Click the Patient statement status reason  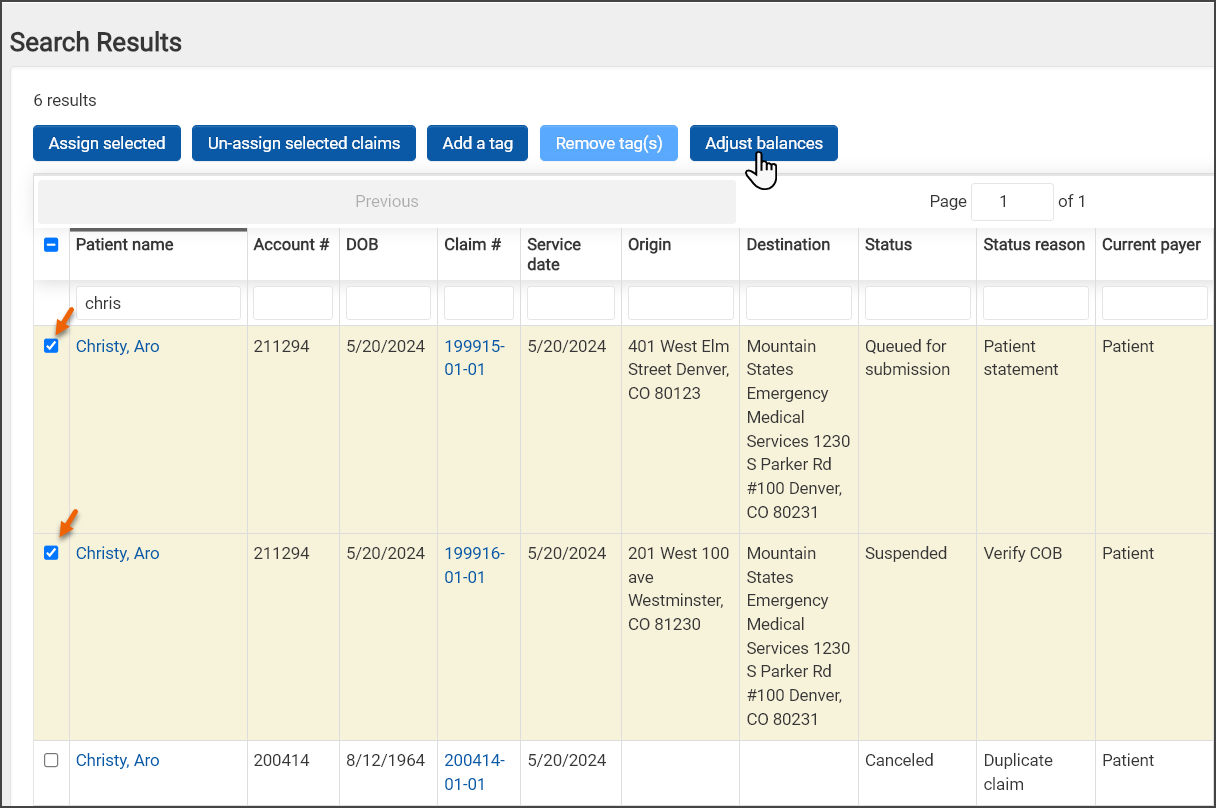[x=1021, y=358]
